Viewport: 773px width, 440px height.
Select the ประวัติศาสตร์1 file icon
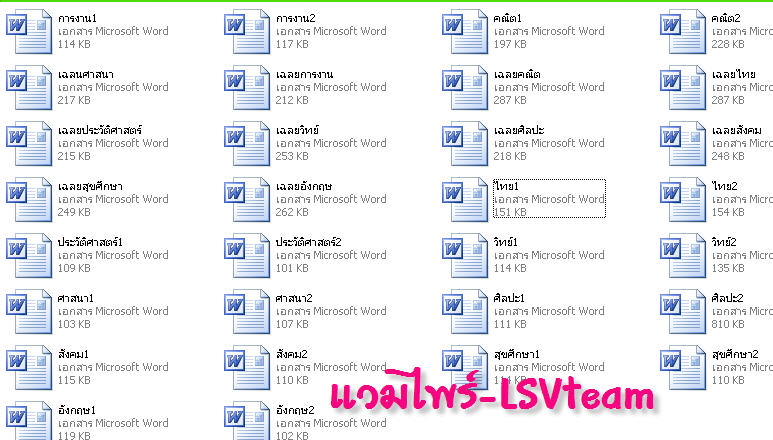(29, 256)
